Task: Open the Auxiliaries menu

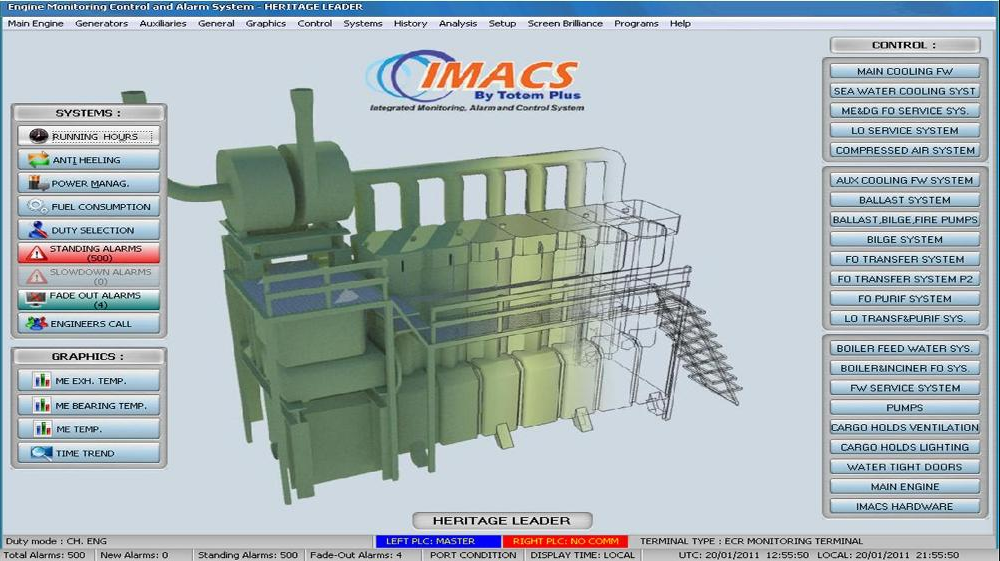Action: click(163, 23)
